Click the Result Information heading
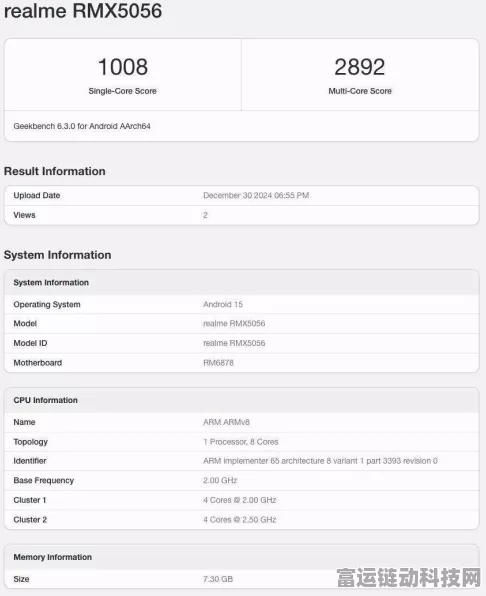 55,171
